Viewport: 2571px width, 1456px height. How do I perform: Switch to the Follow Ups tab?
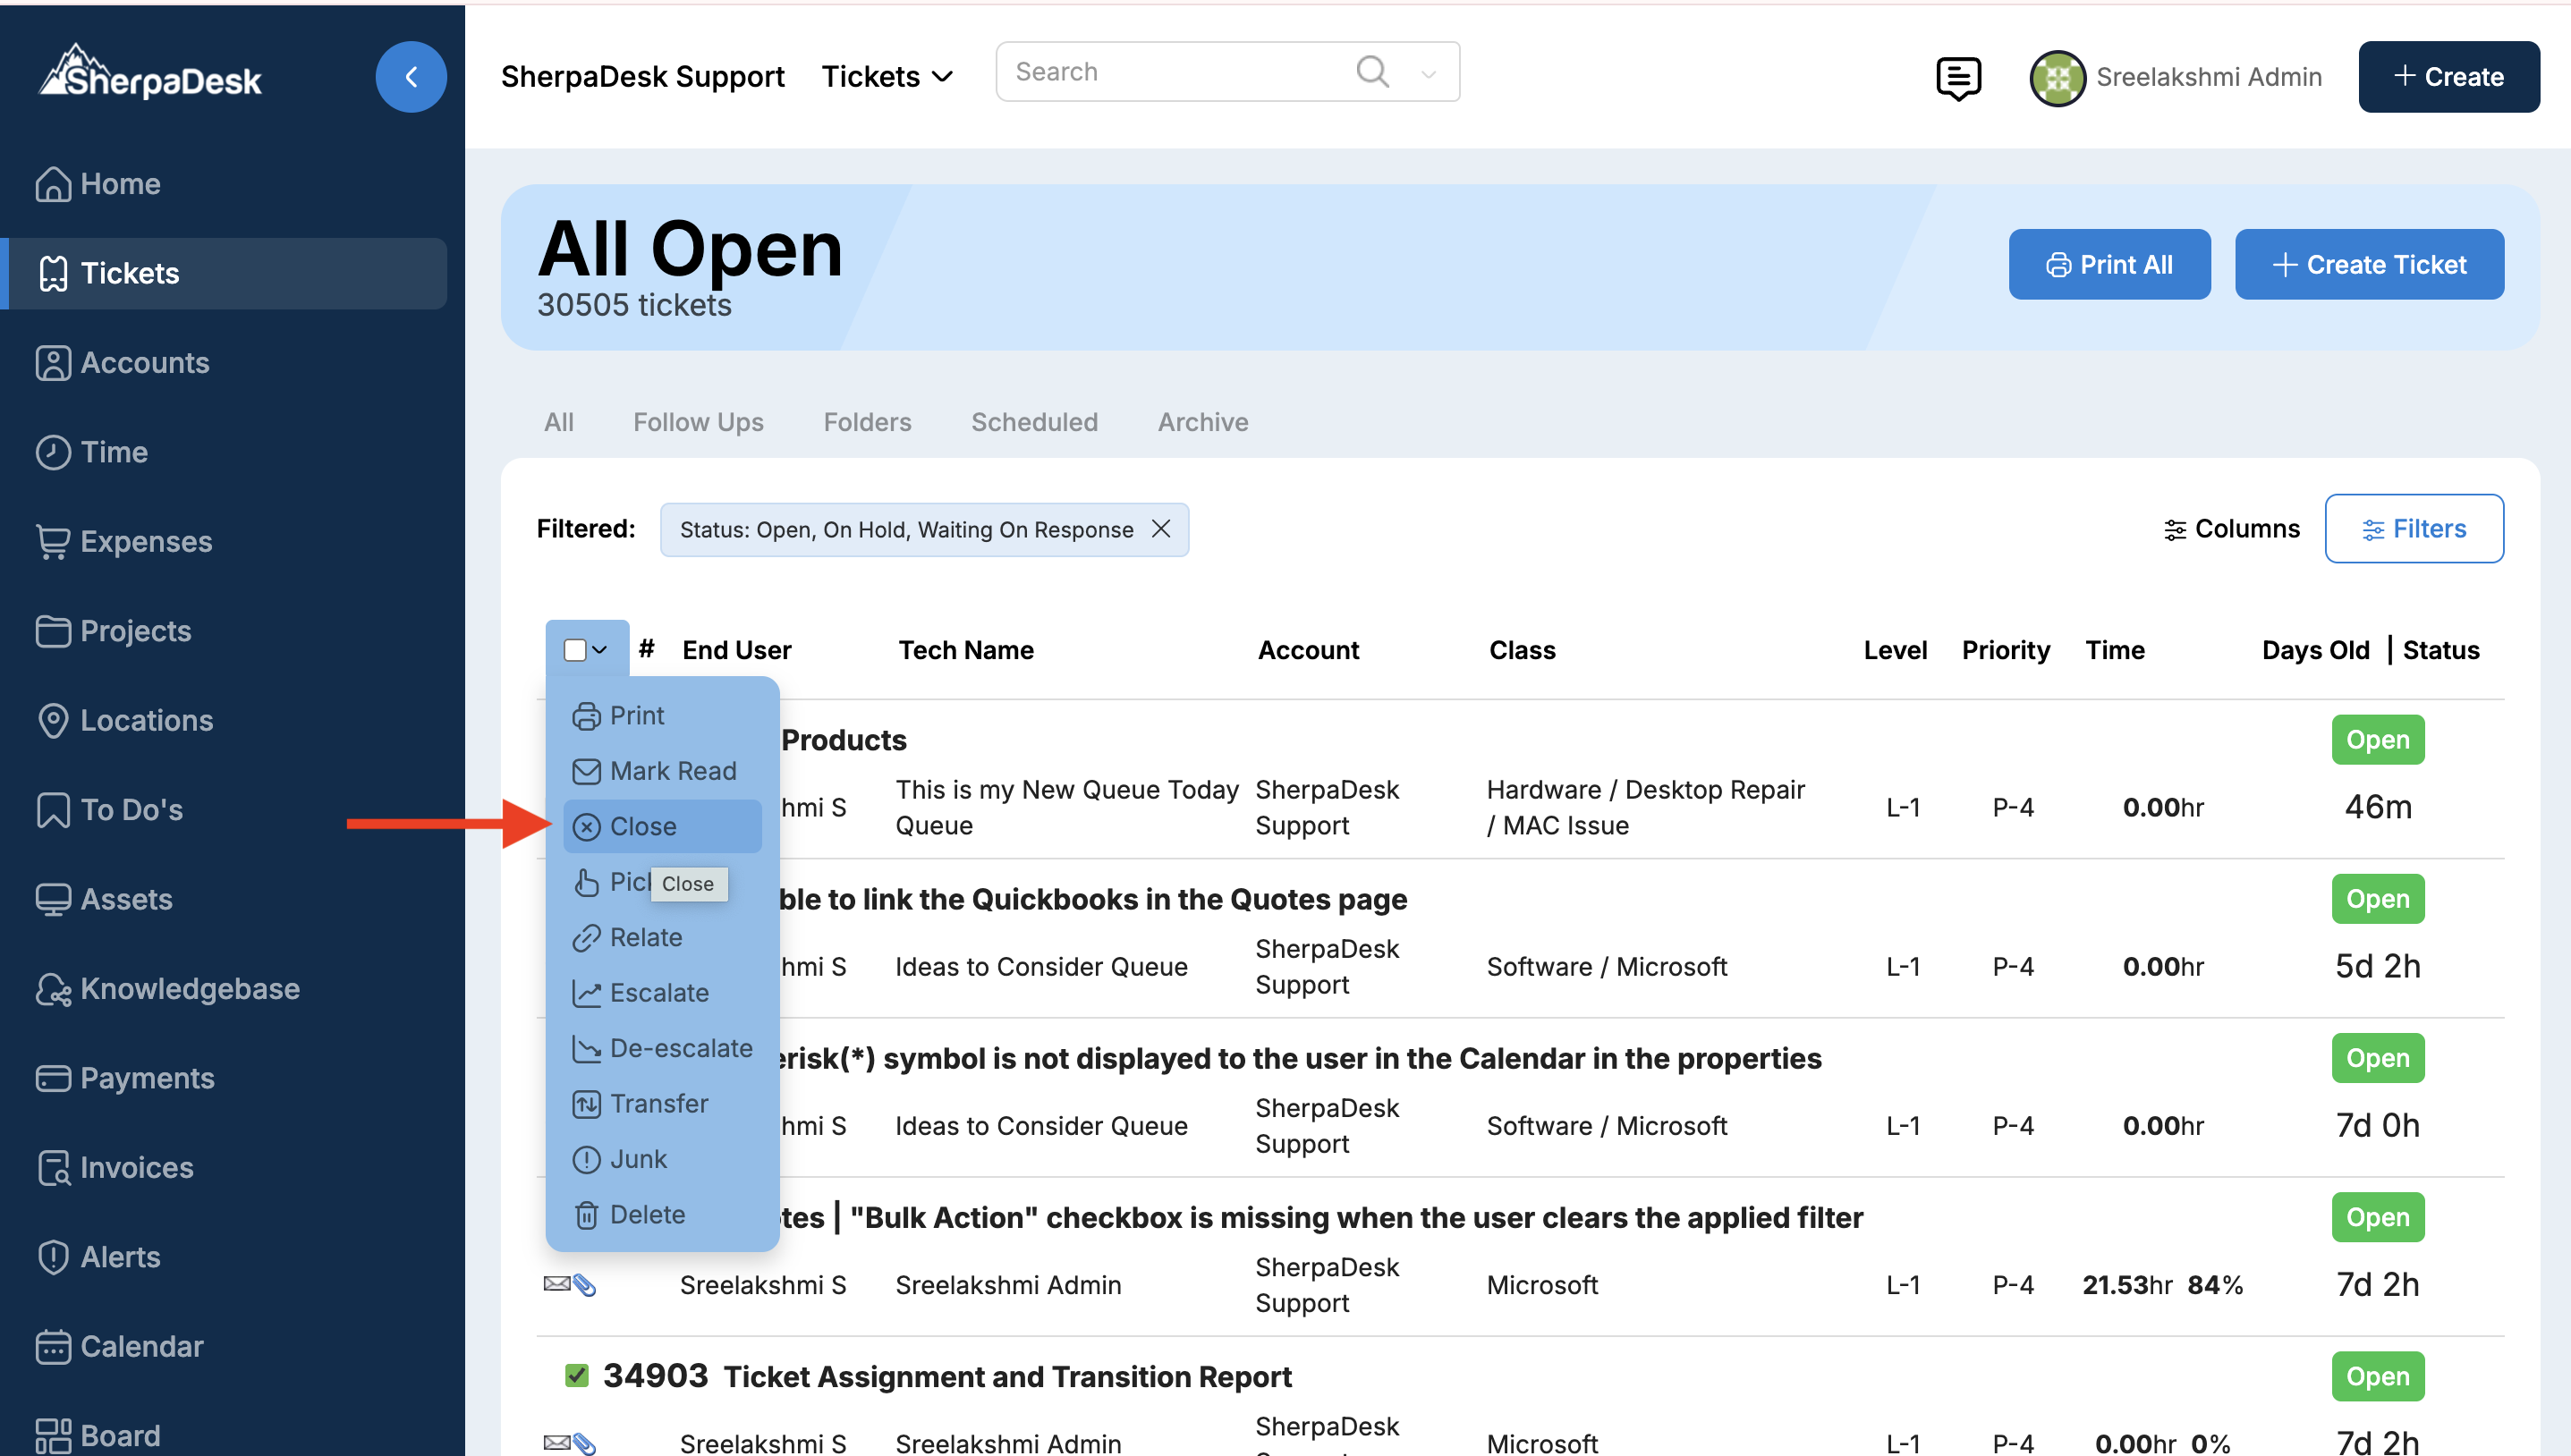[697, 422]
